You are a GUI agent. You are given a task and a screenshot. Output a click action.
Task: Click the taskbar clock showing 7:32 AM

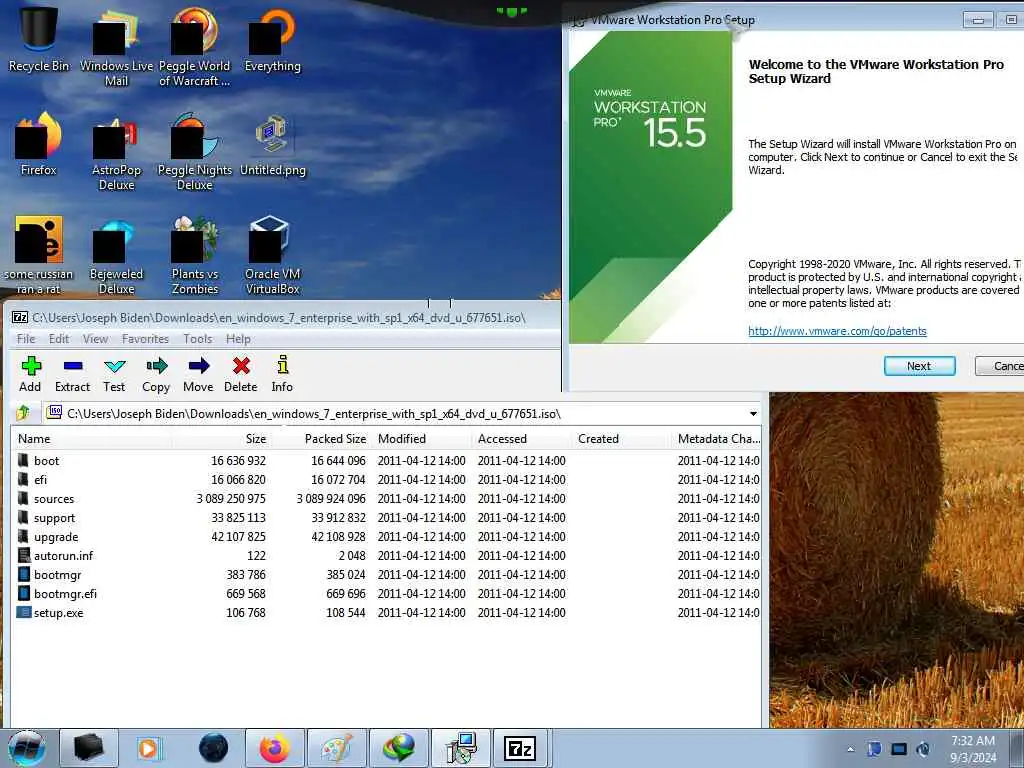tap(973, 749)
